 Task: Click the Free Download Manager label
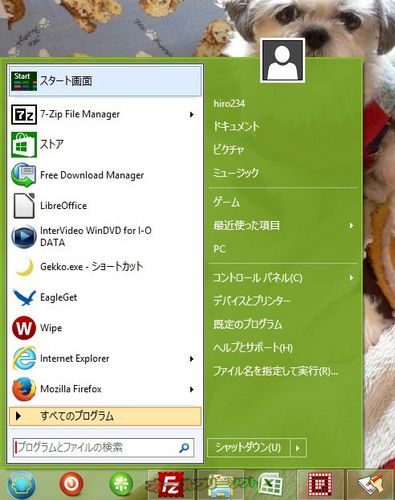[x=92, y=175]
